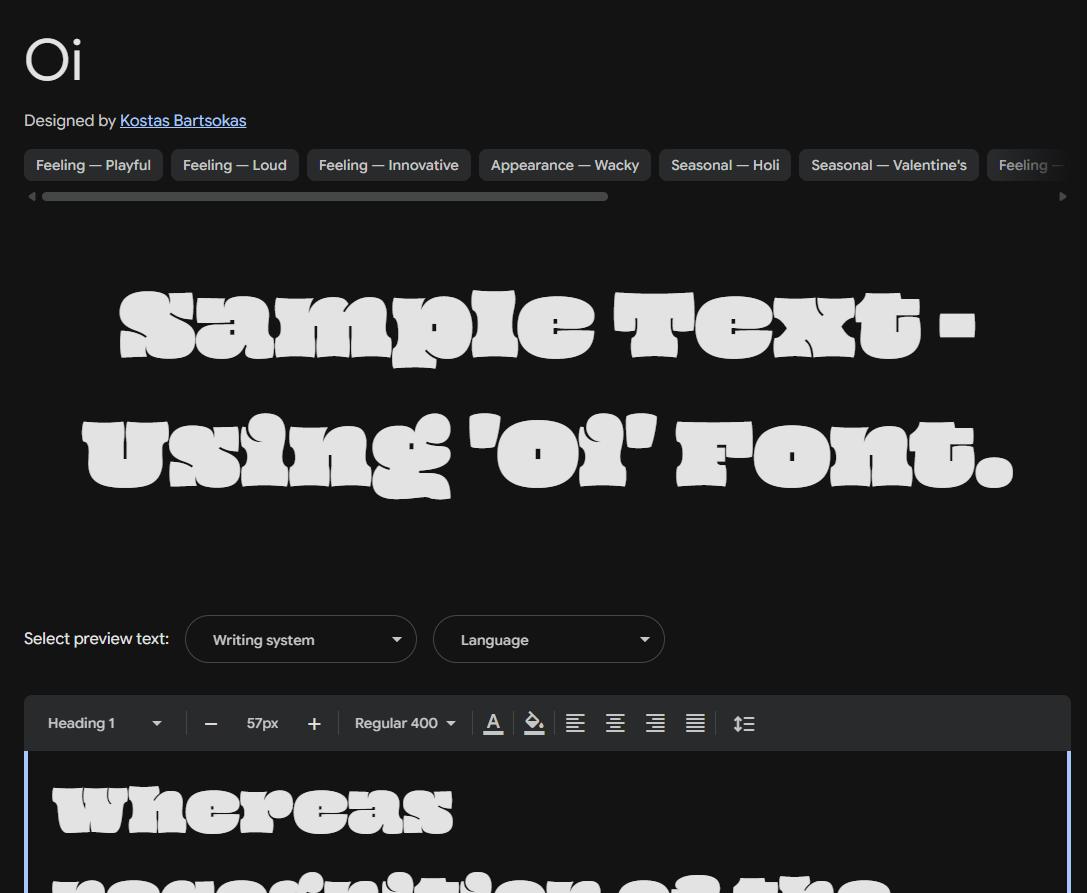This screenshot has width=1087, height=893.
Task: Align text to the right
Action: [655, 723]
